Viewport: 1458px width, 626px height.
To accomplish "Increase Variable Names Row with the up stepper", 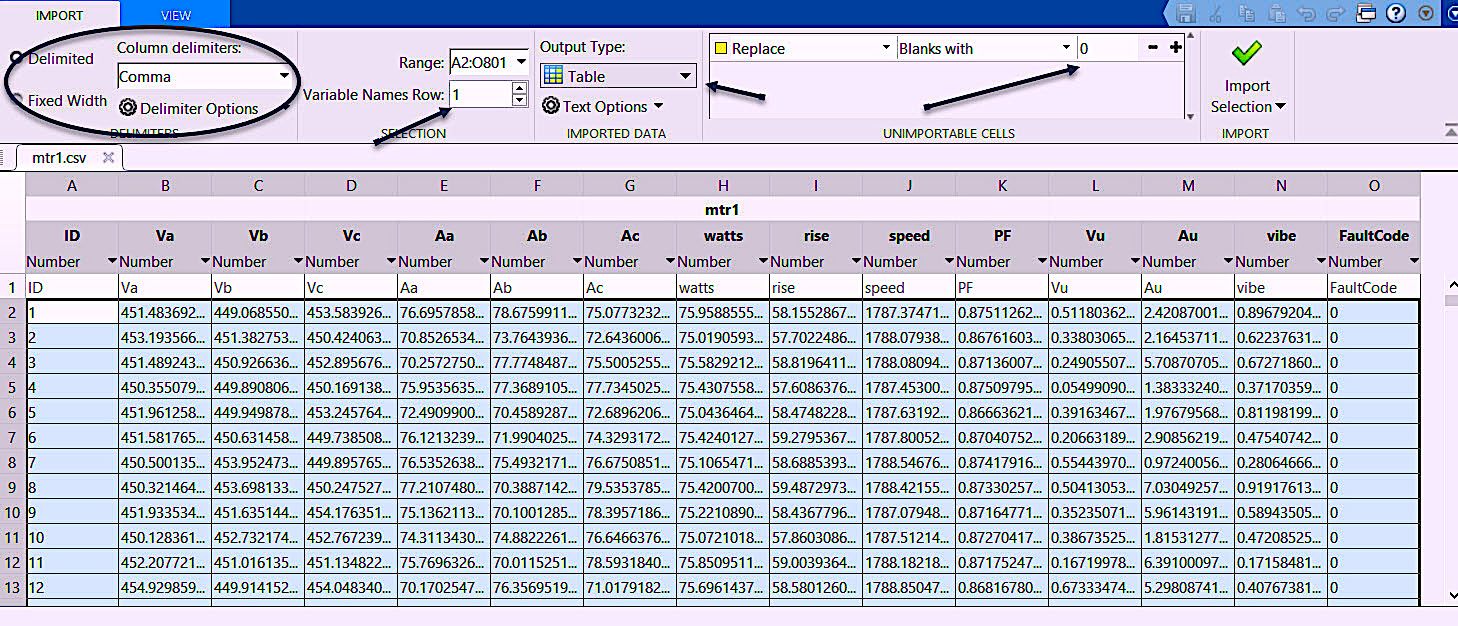I will 518,88.
